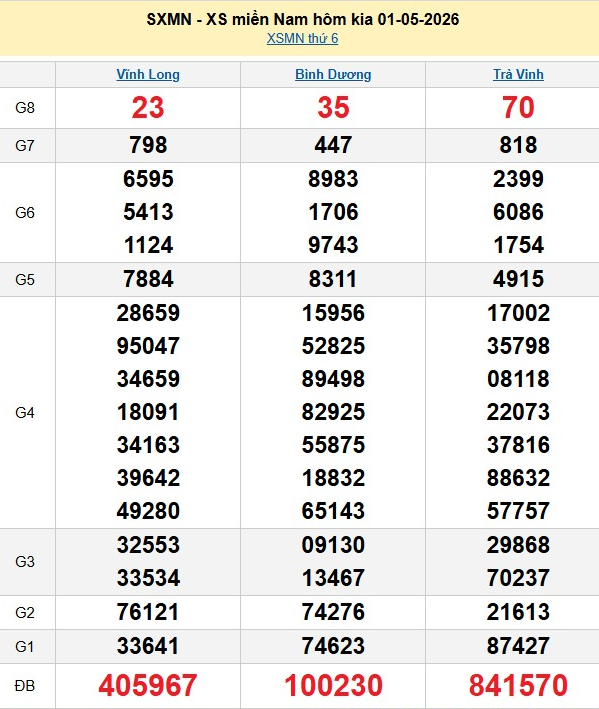Open the Bình Dương province link
This screenshot has width=599, height=709.
click(x=333, y=74)
